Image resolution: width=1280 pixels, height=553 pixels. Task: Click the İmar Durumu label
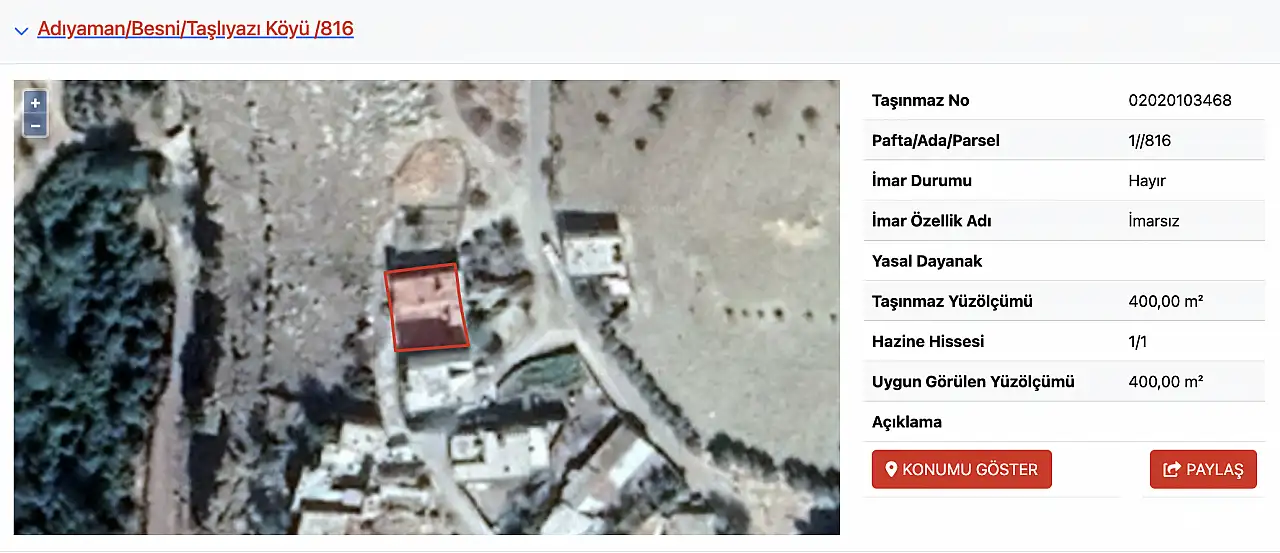pyautogui.click(x=922, y=181)
